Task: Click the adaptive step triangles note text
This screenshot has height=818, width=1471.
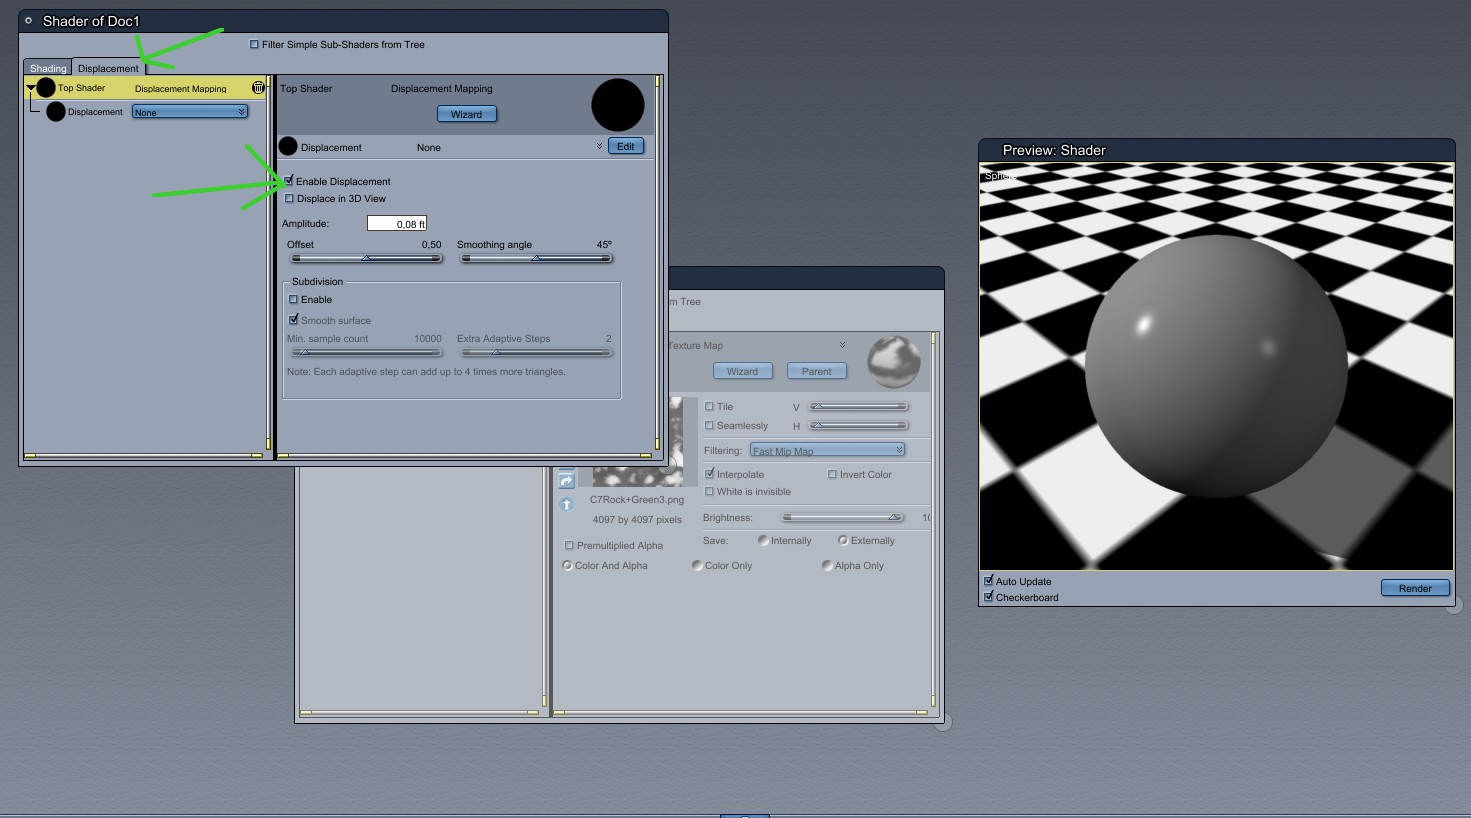Action: (426, 372)
